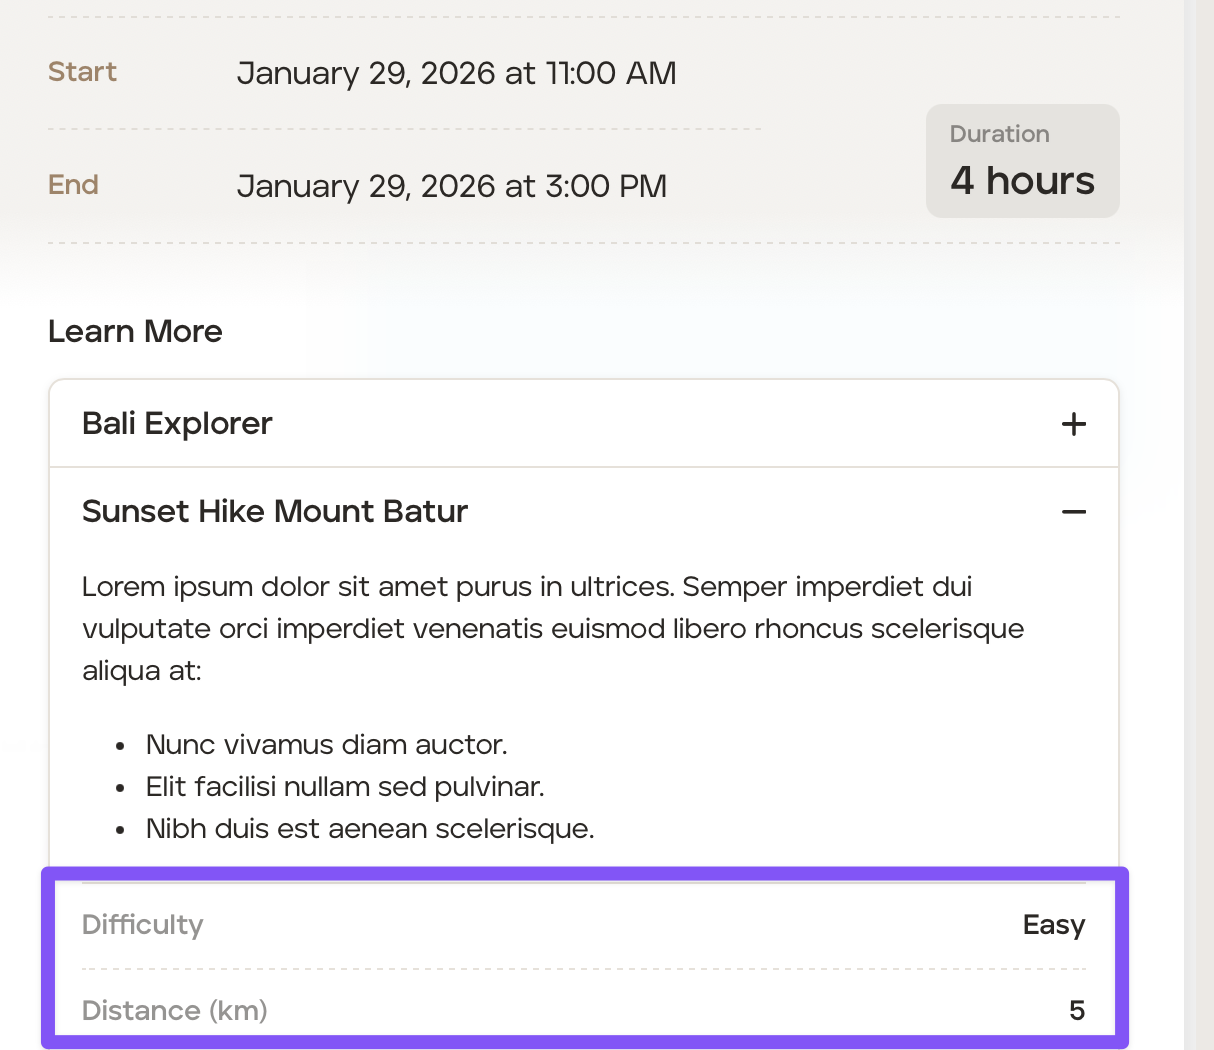
Task: Click the Duration caption text
Action: pos(999,134)
